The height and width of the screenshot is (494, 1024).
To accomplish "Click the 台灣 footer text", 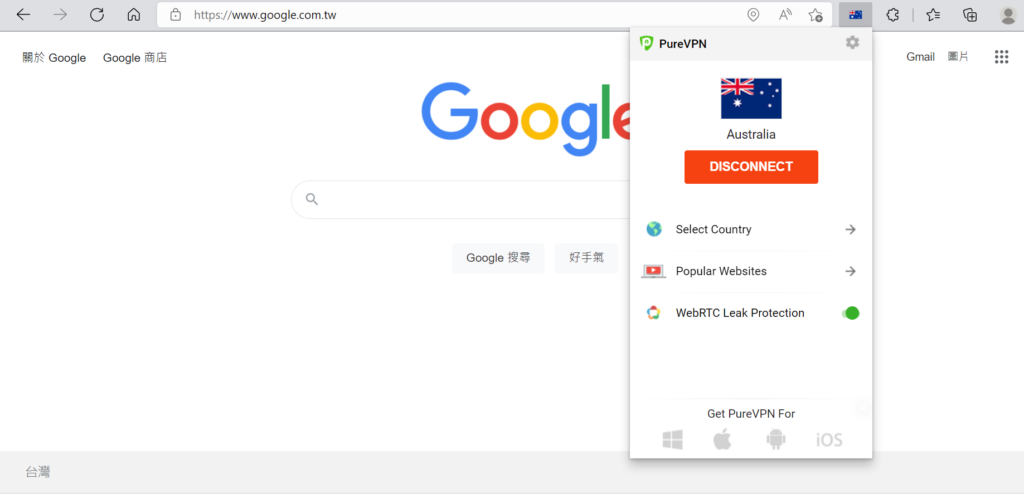I will pos(38,472).
